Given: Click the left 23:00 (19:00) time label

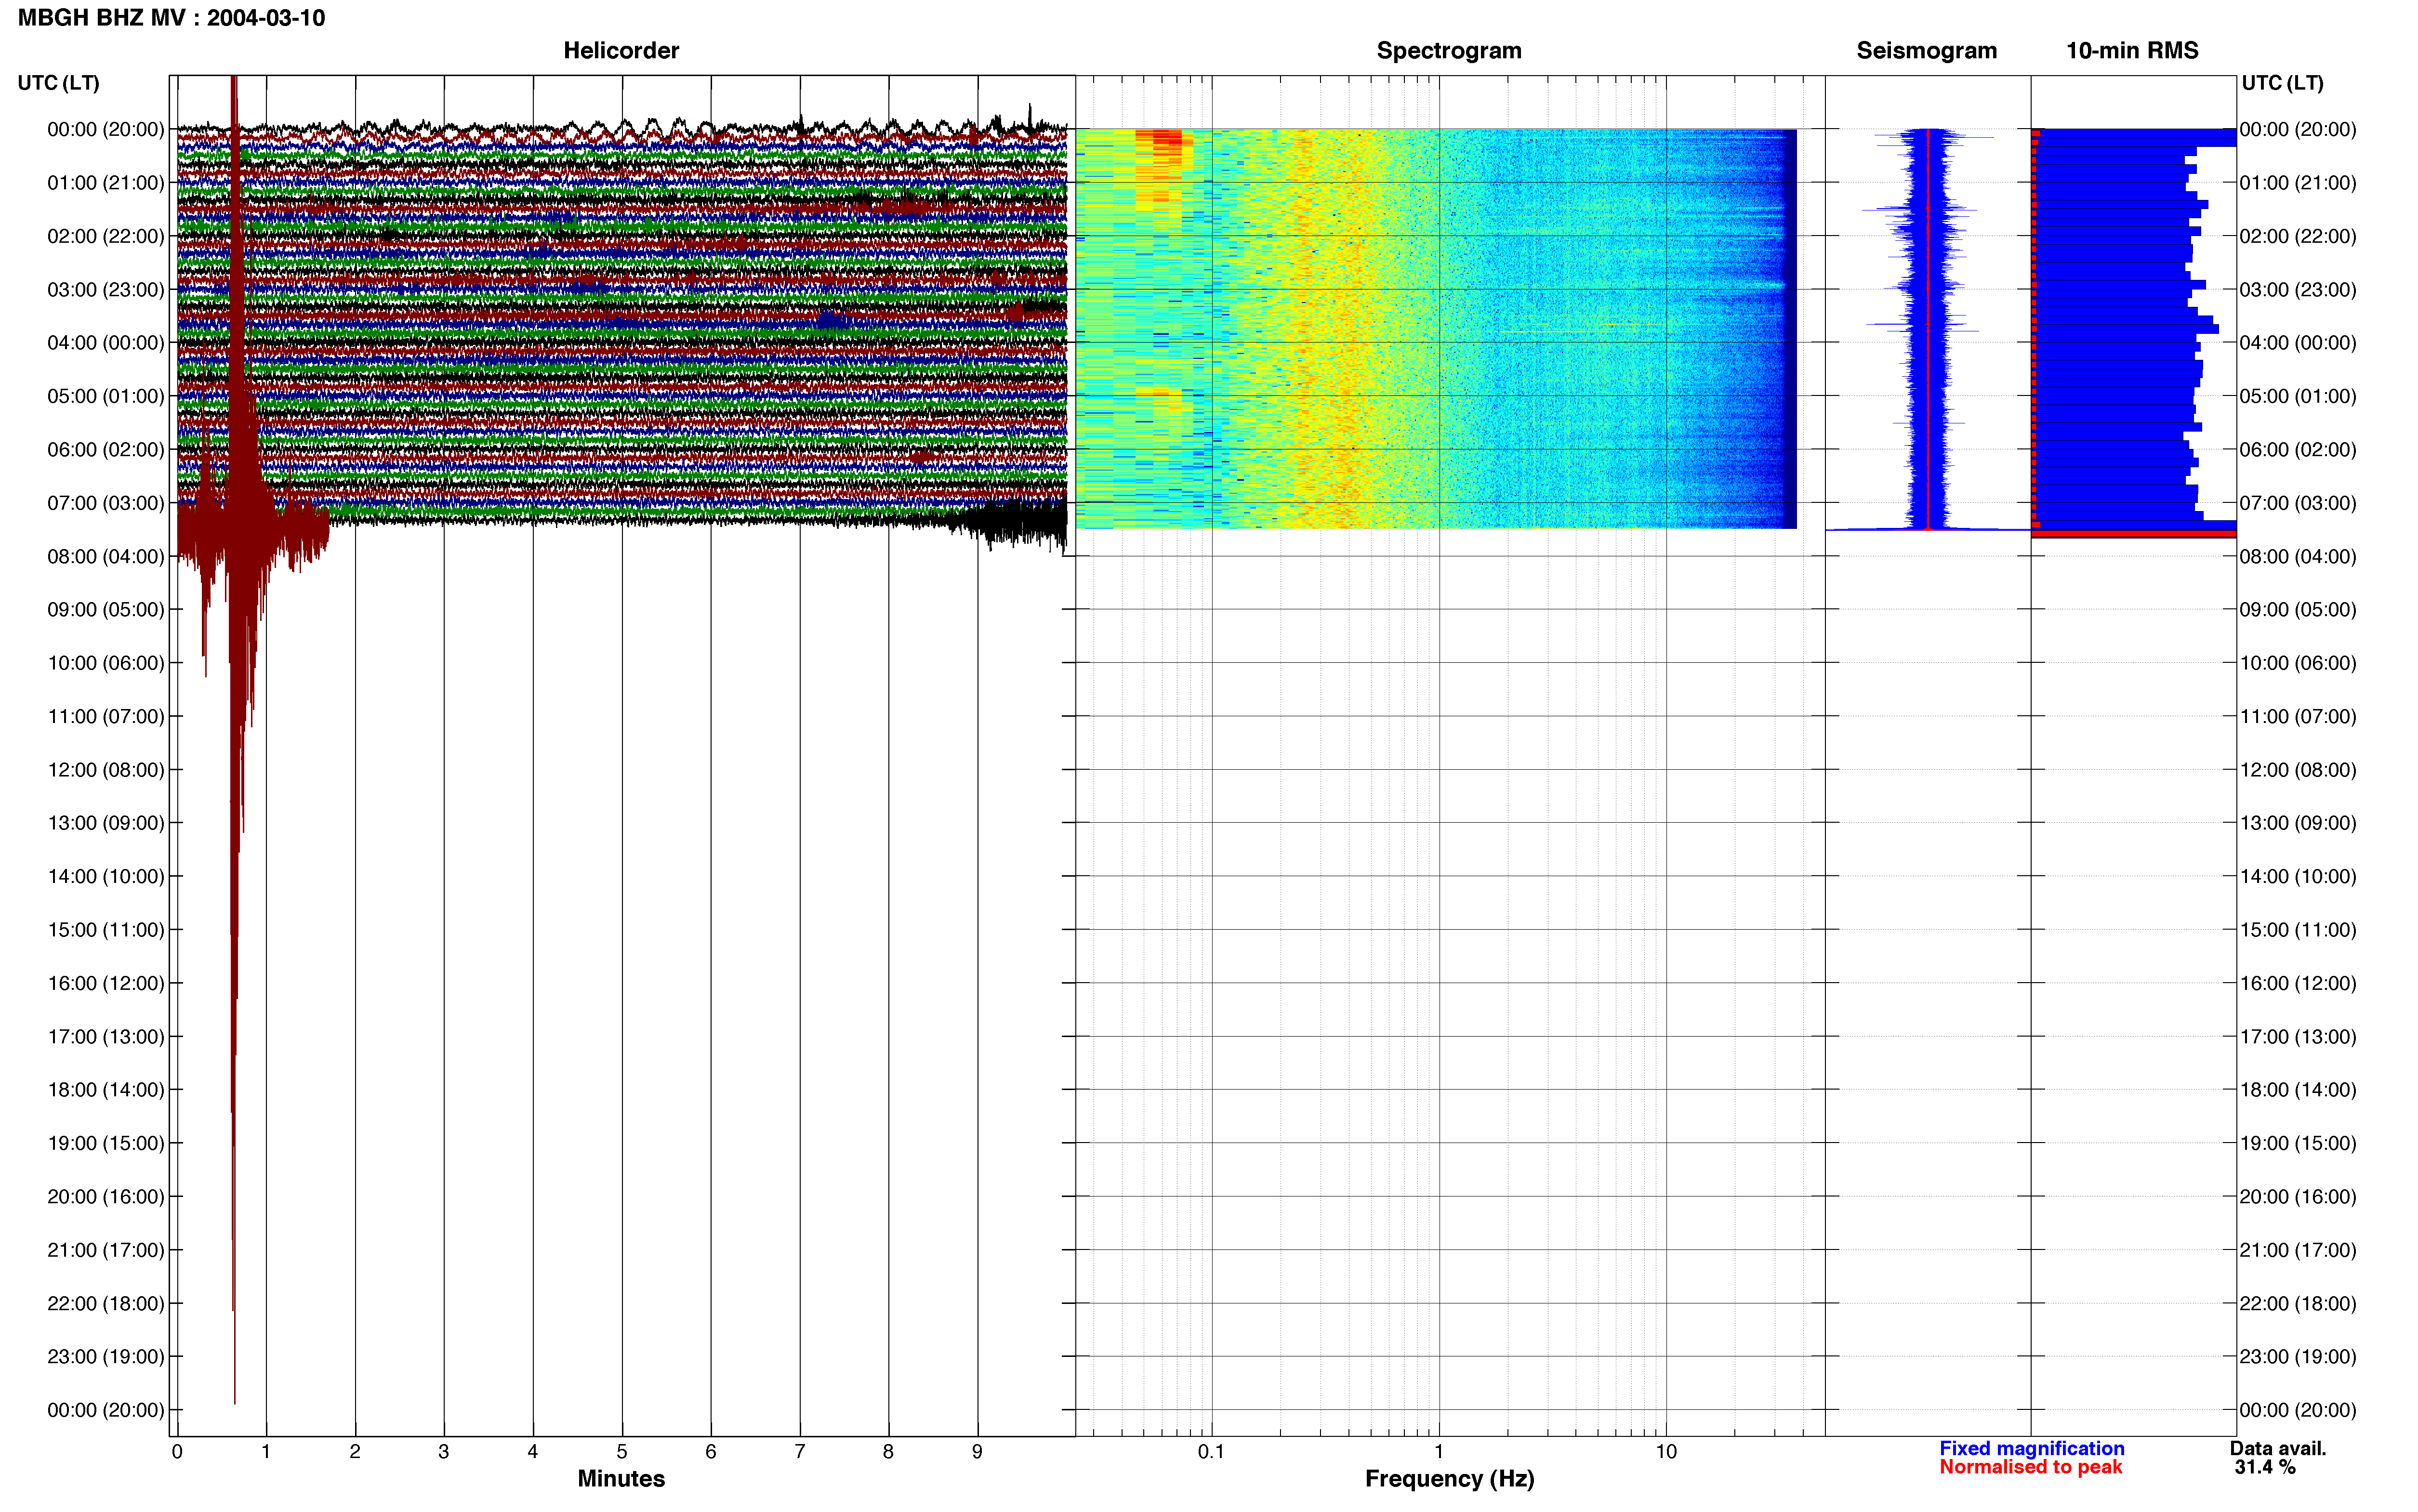Looking at the screenshot, I should pos(106,1357).
